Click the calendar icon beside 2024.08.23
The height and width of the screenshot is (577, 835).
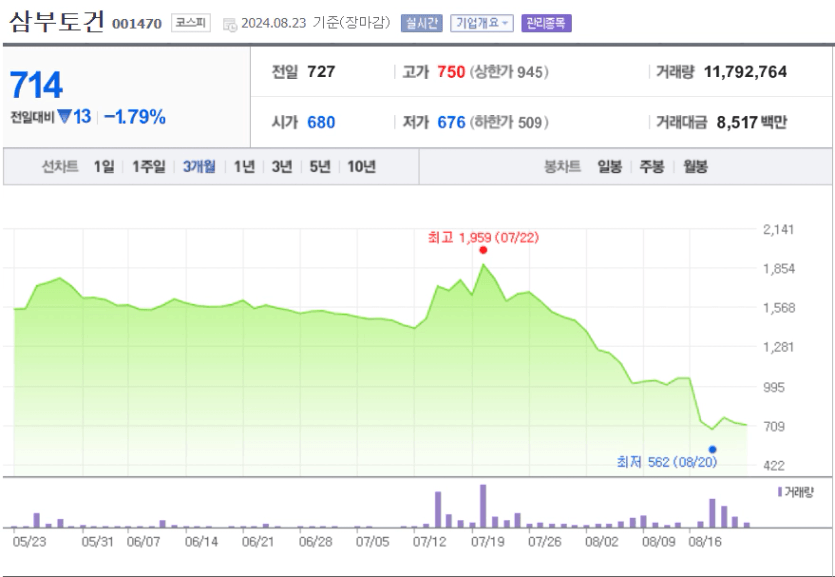pos(230,24)
